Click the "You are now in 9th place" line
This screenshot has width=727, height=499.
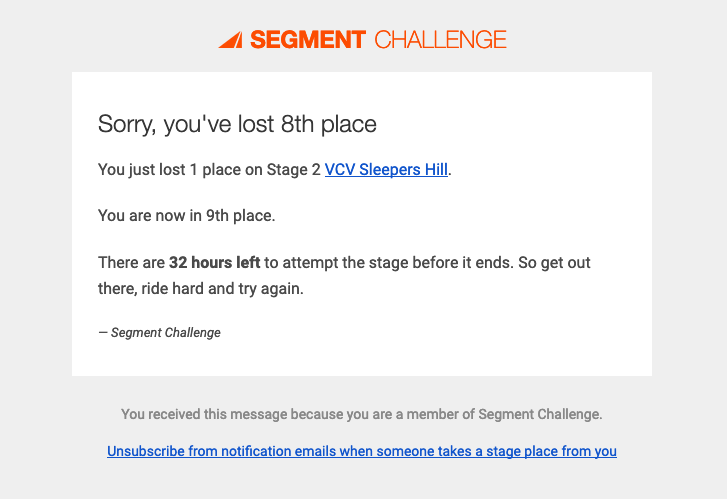[x=186, y=216]
